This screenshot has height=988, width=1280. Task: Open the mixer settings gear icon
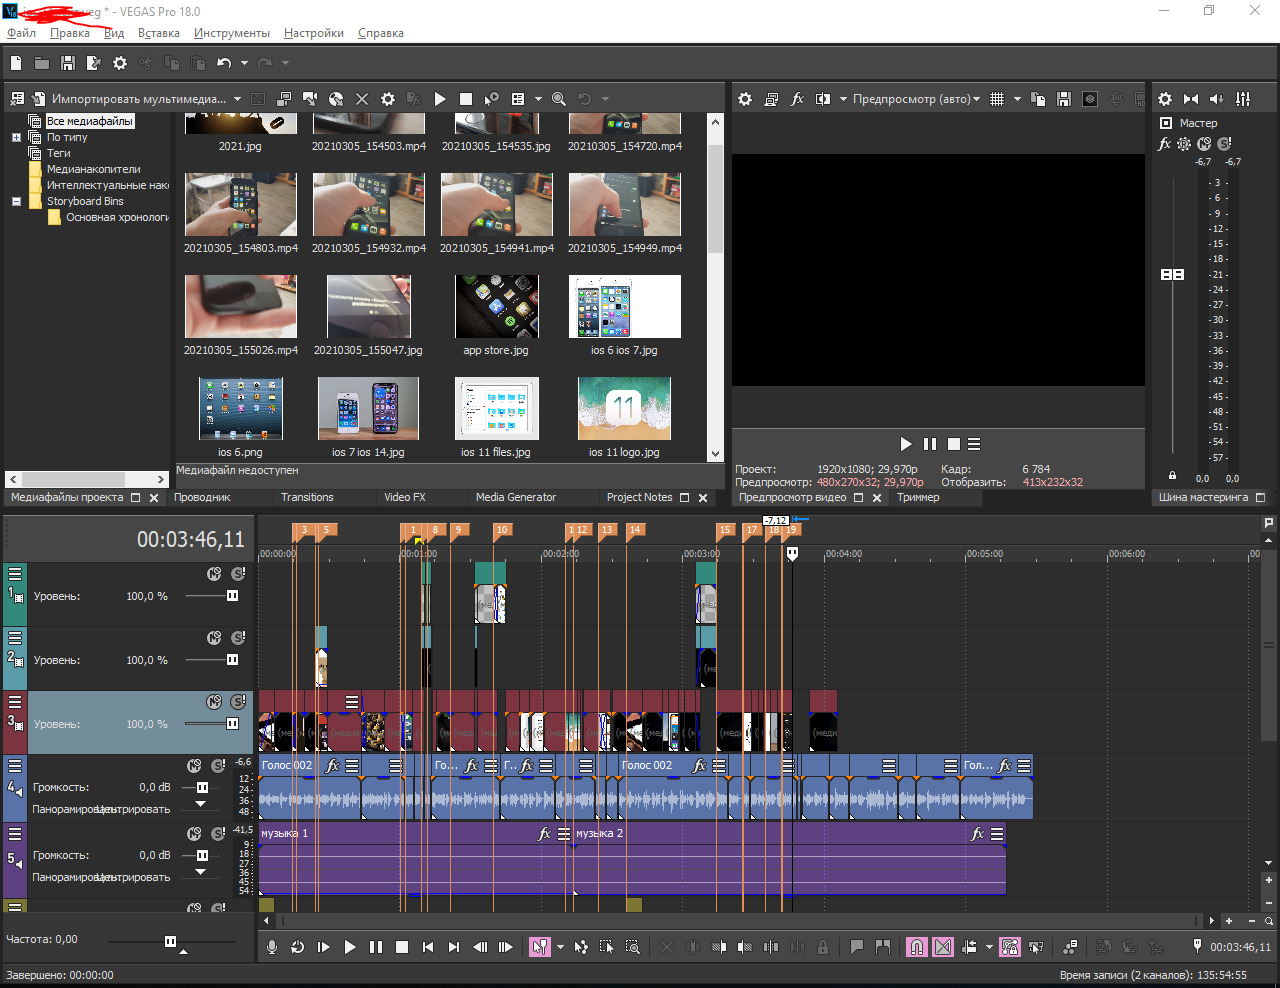(x=1165, y=99)
